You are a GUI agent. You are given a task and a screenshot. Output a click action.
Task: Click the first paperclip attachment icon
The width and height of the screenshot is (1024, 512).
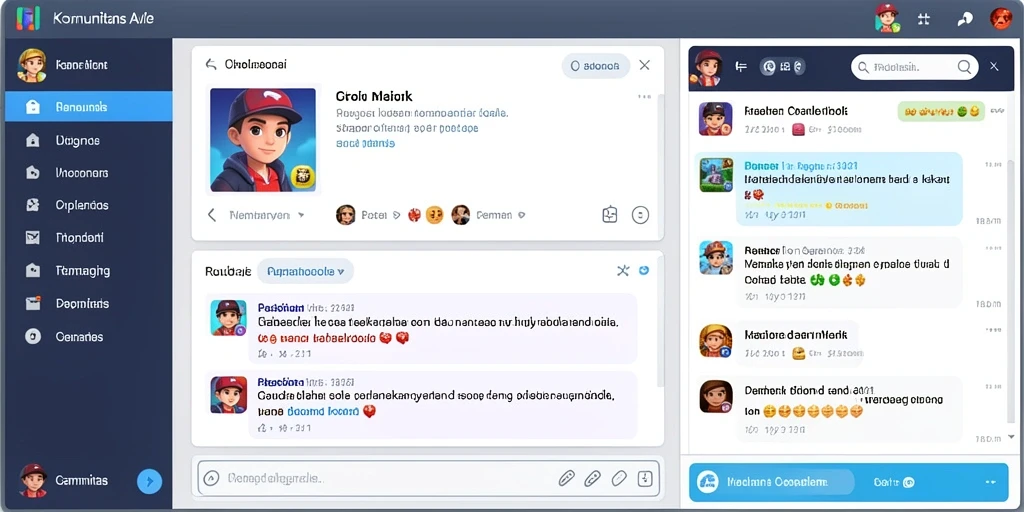[x=566, y=478]
